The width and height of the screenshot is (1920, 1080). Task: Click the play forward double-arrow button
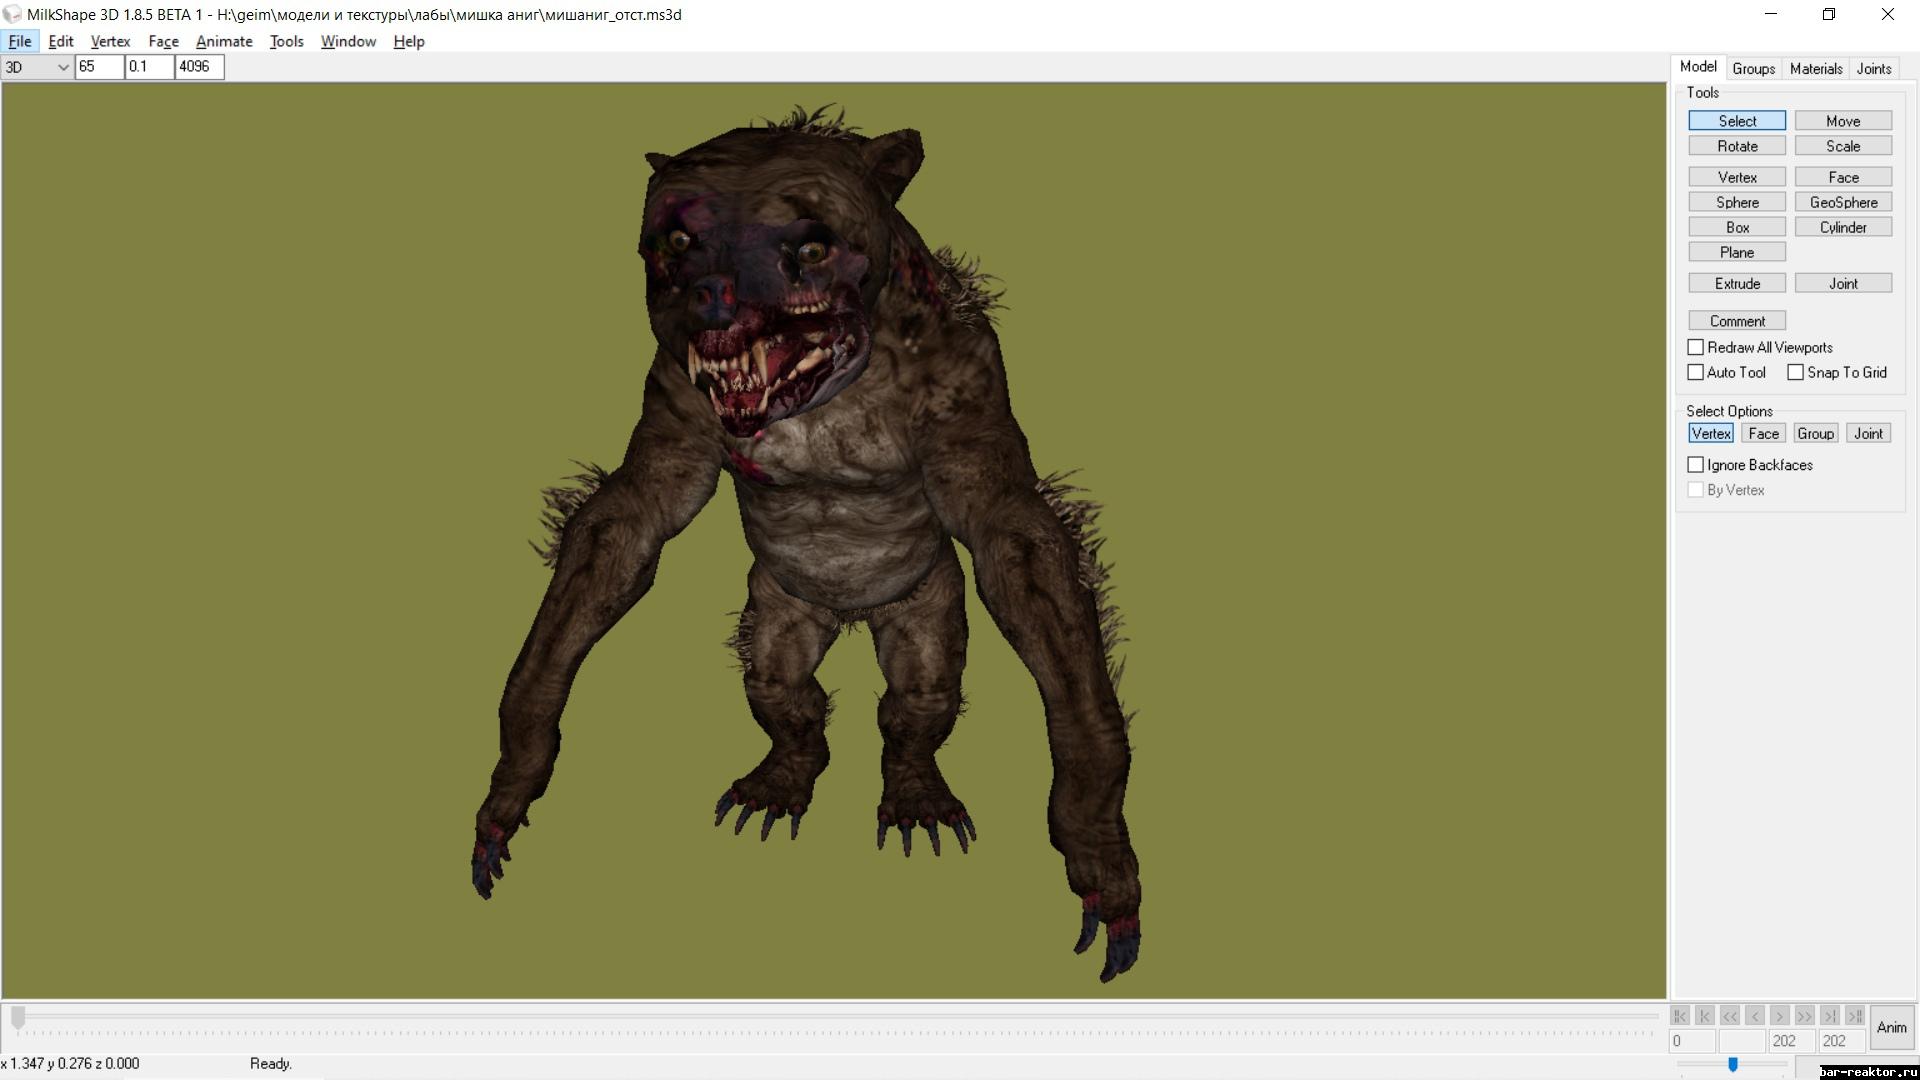1805,1016
